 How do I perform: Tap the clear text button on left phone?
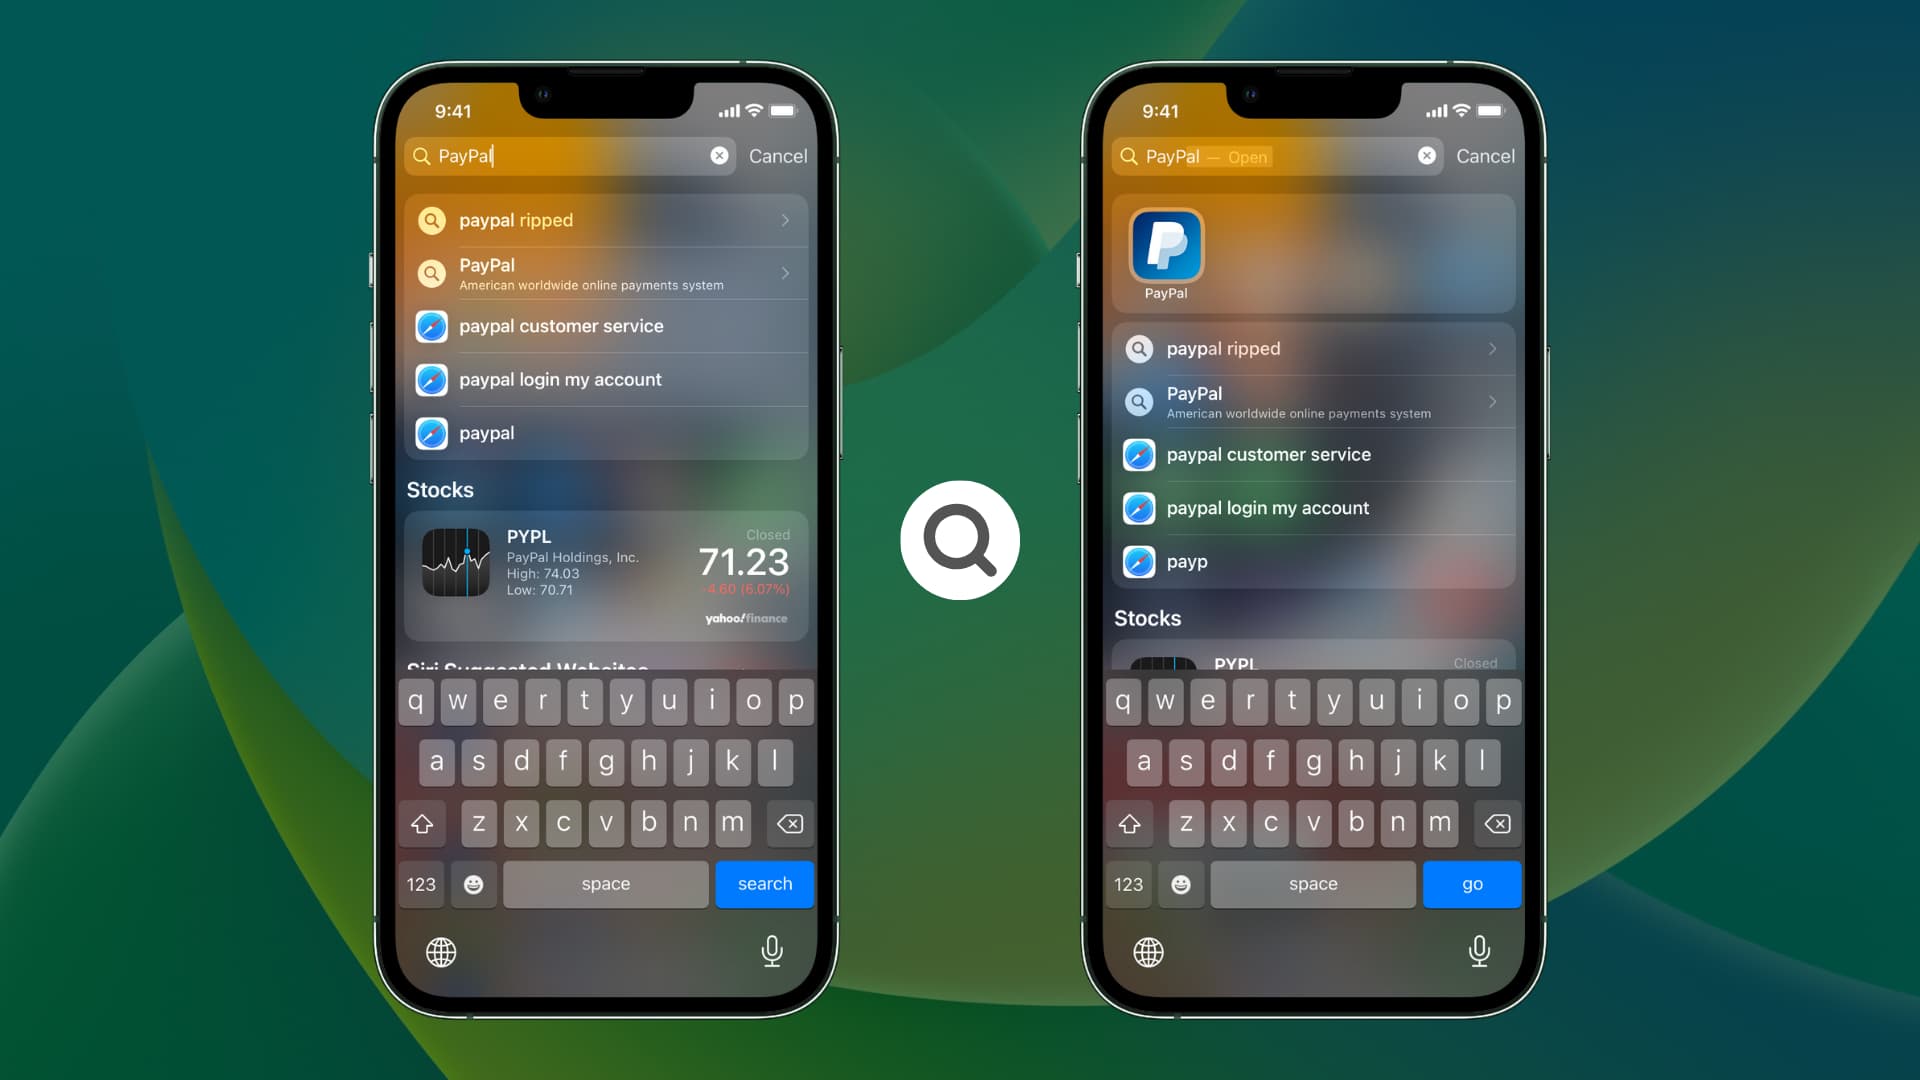point(719,156)
